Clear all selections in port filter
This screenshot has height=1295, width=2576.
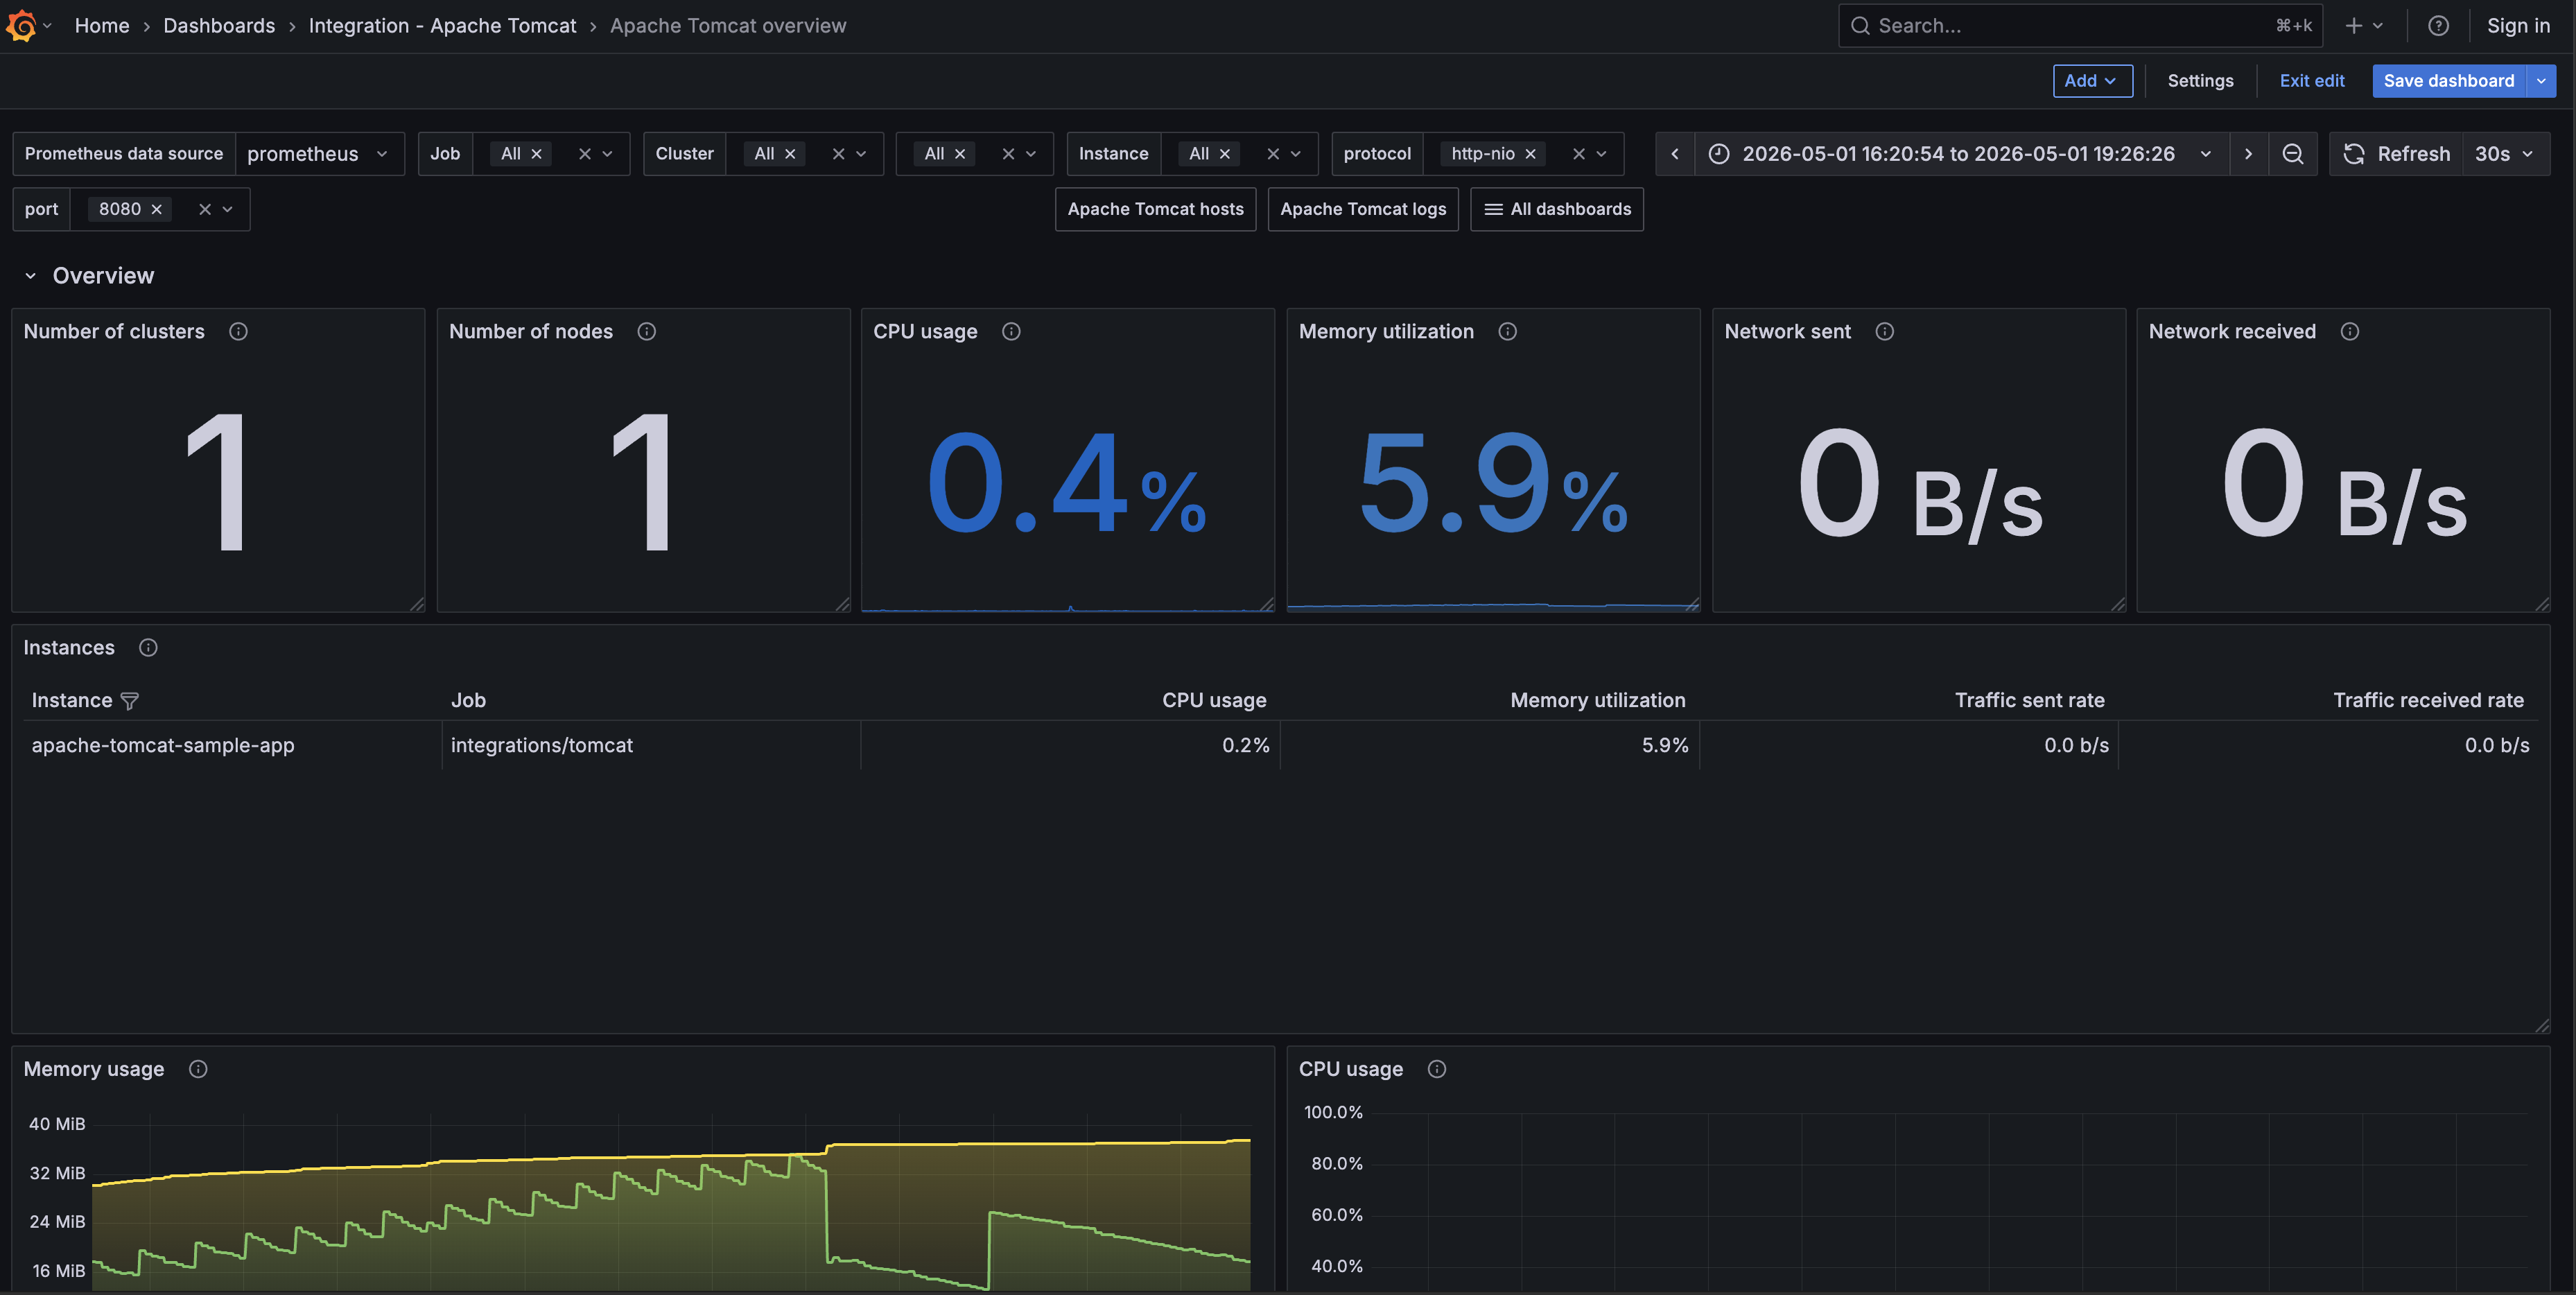tap(204, 209)
